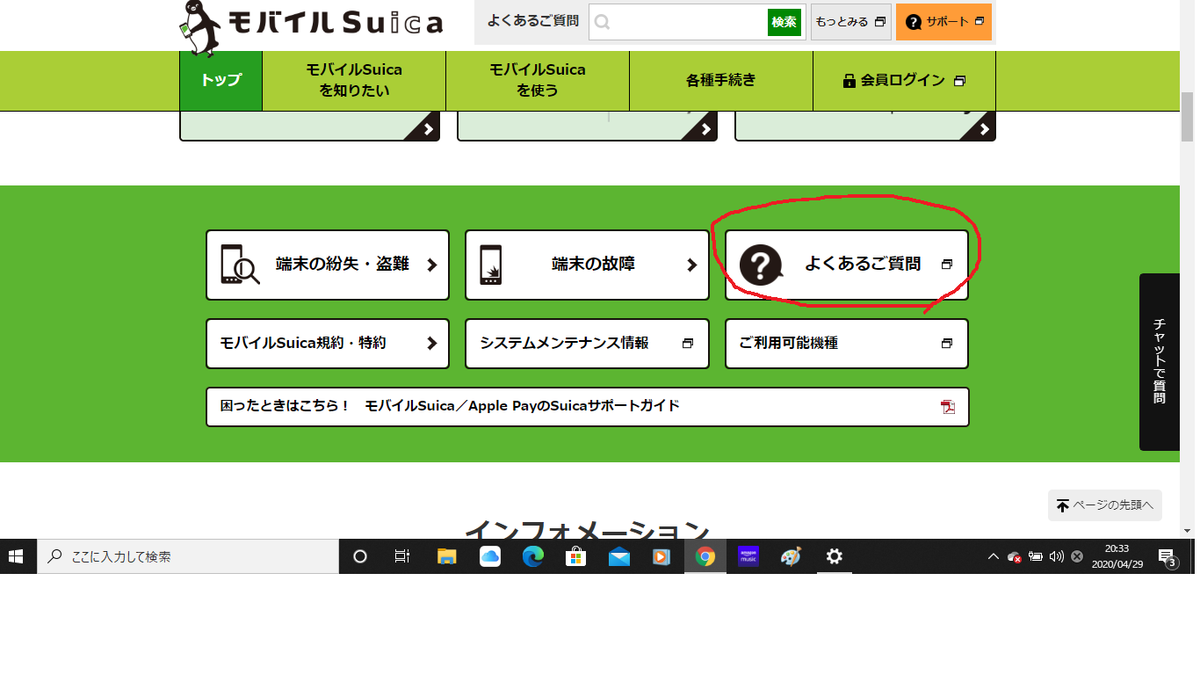Open Settings gear in the taskbar
This screenshot has height=675, width=1200.
835,557
